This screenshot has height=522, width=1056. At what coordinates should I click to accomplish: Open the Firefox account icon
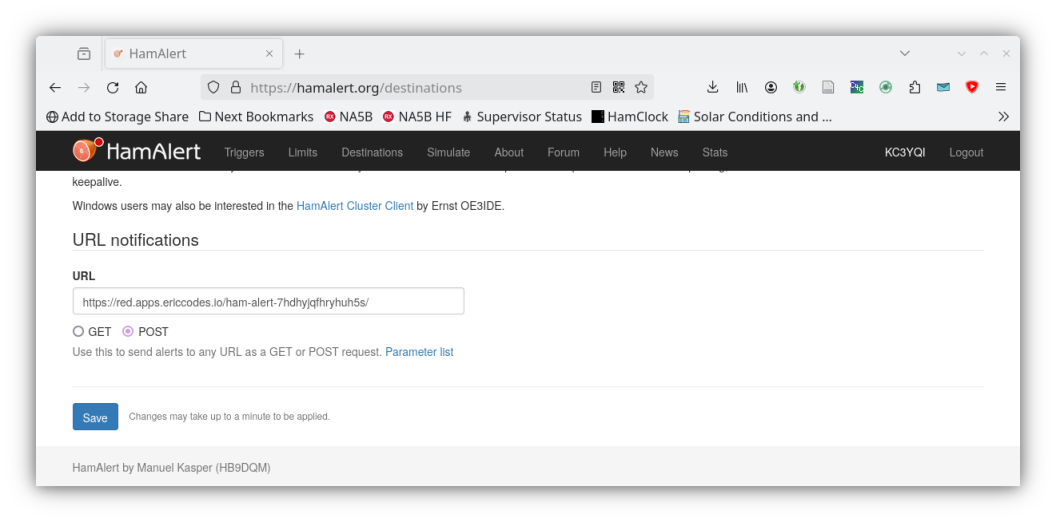770,87
